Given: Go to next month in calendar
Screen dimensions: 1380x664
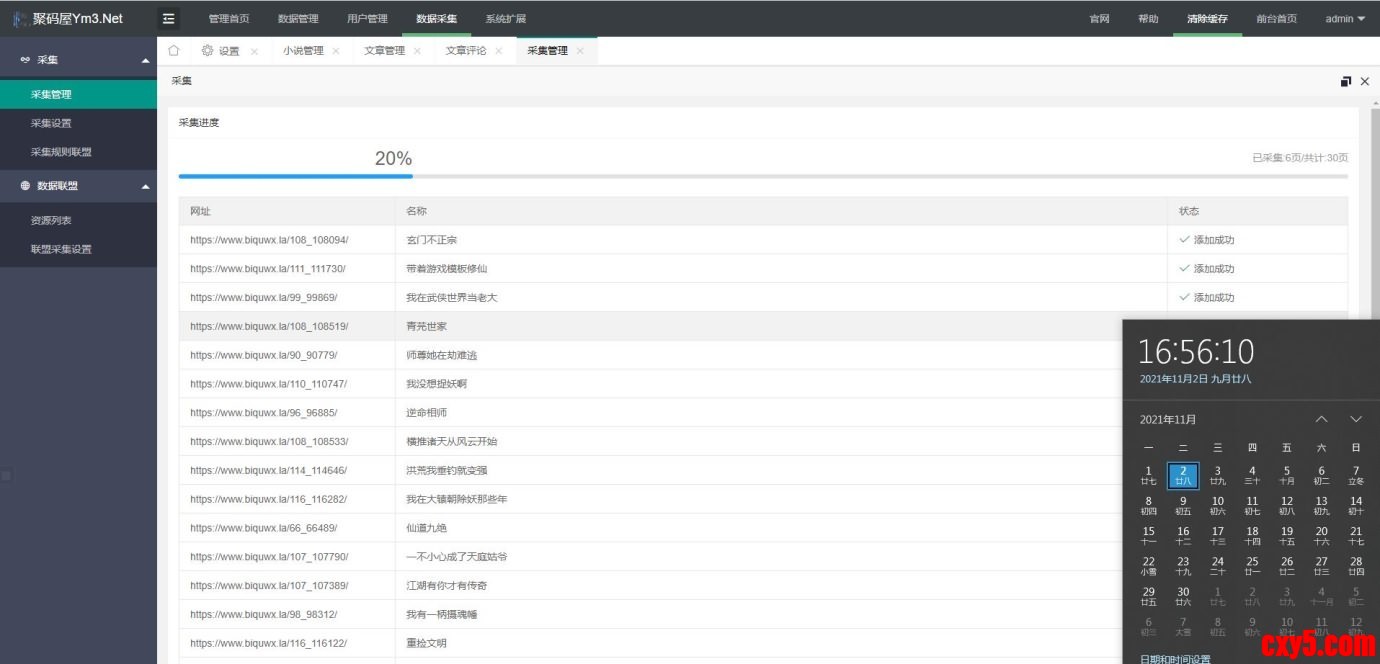Looking at the screenshot, I should tap(1356, 419).
